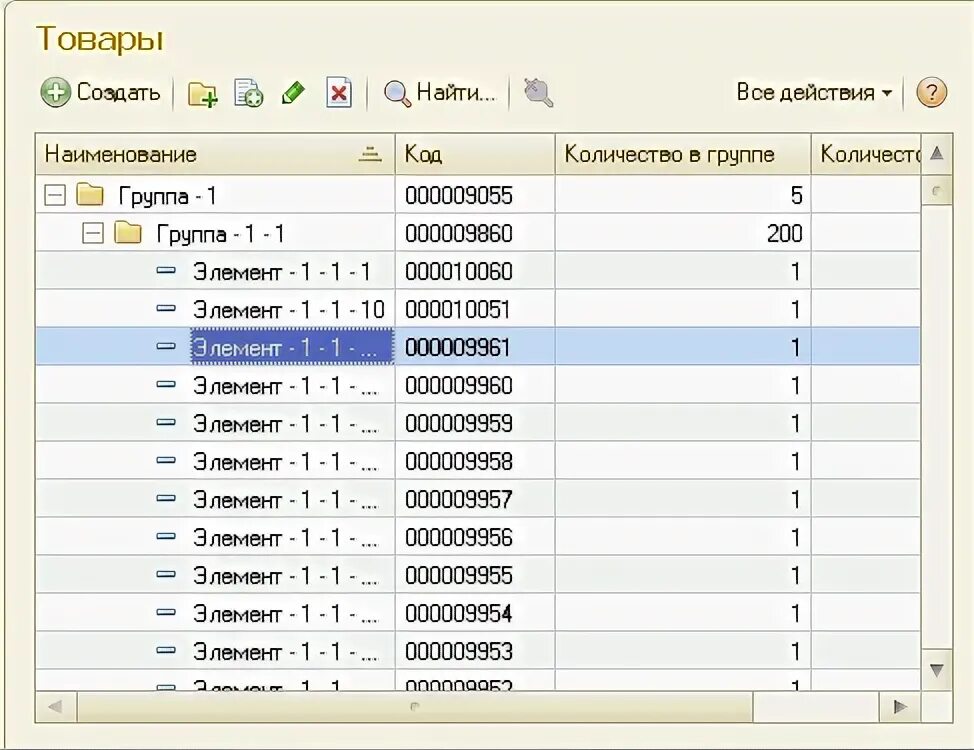This screenshot has height=750, width=974.
Task: Click the vertical scrollbar down arrow
Action: (x=937, y=670)
